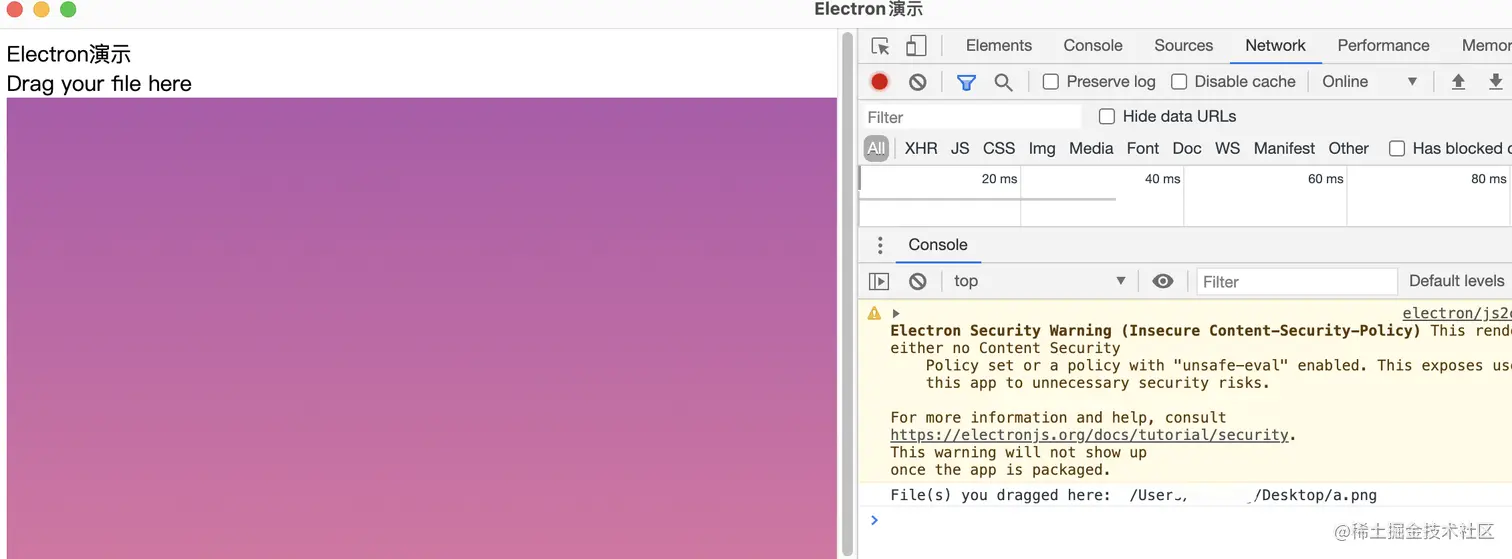
Task: Click the network Filter text field
Action: tap(972, 117)
